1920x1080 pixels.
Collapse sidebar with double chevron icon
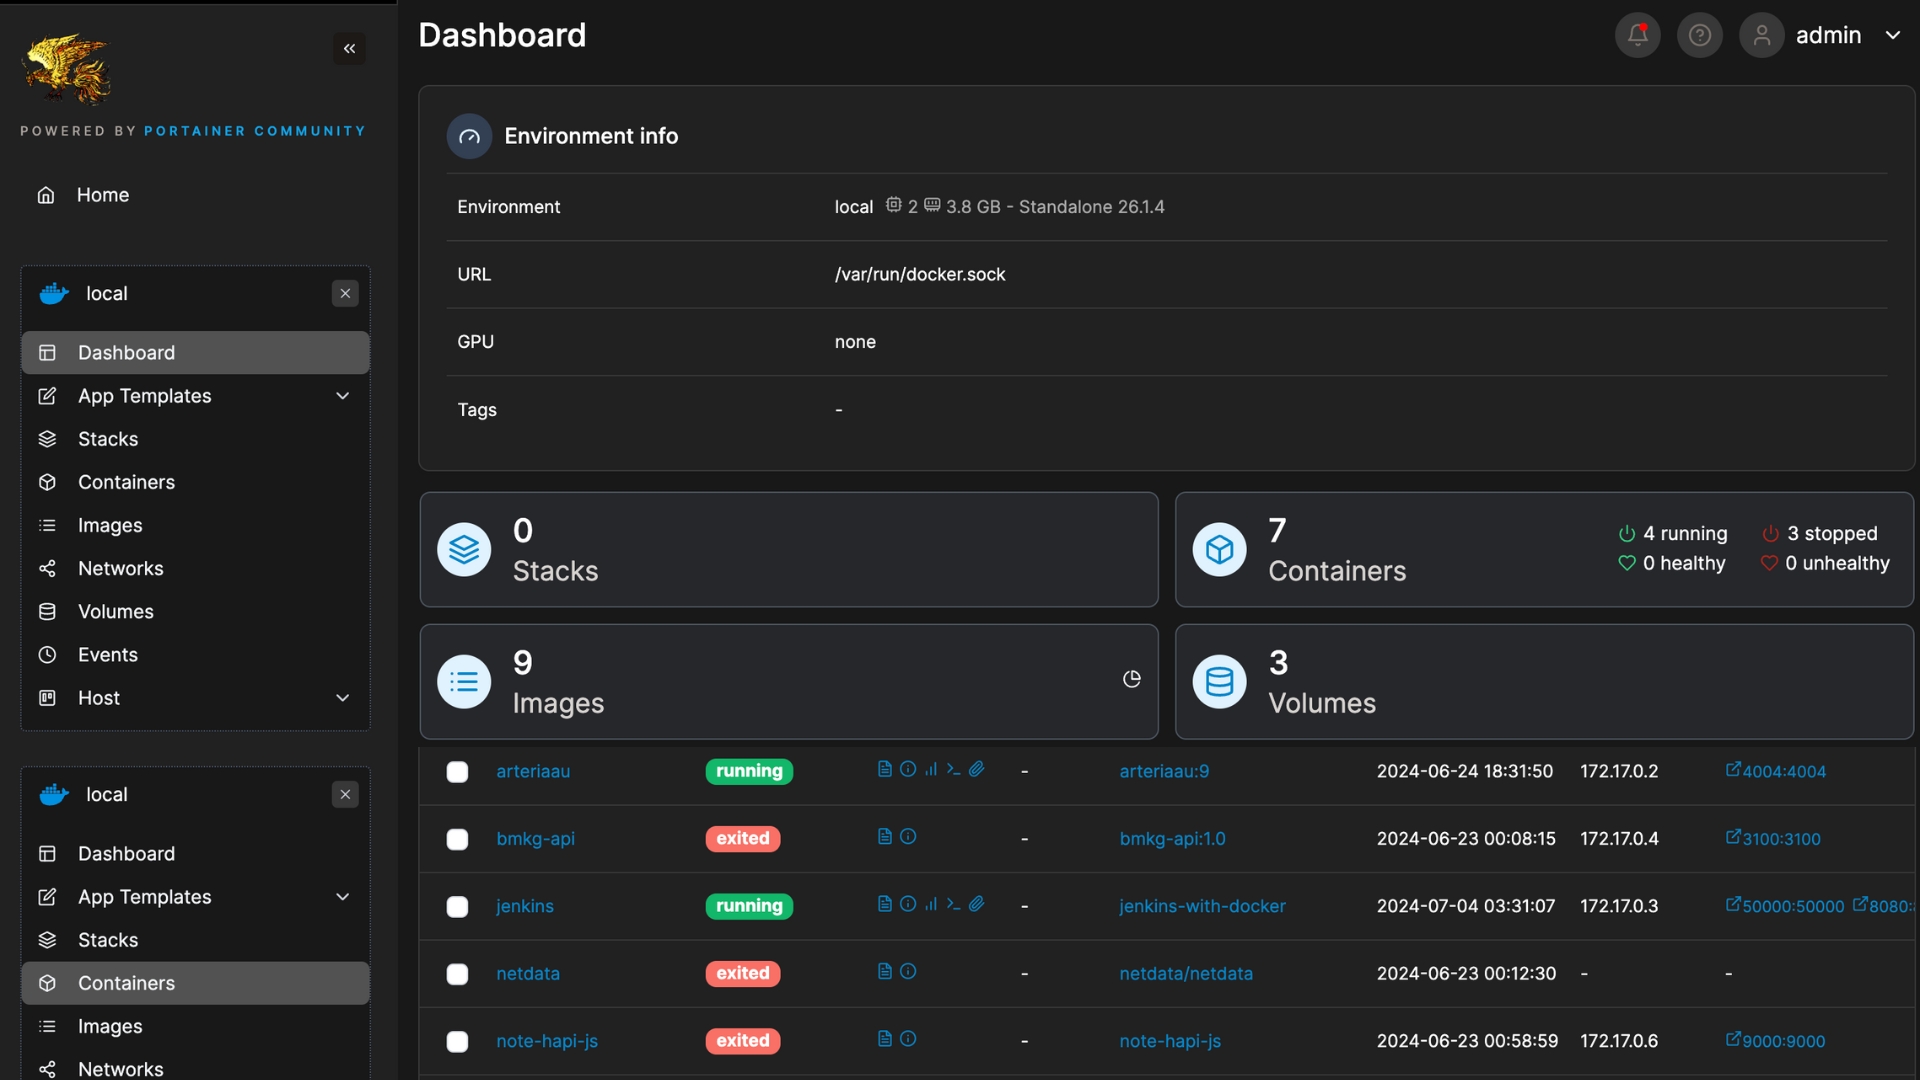[x=349, y=48]
